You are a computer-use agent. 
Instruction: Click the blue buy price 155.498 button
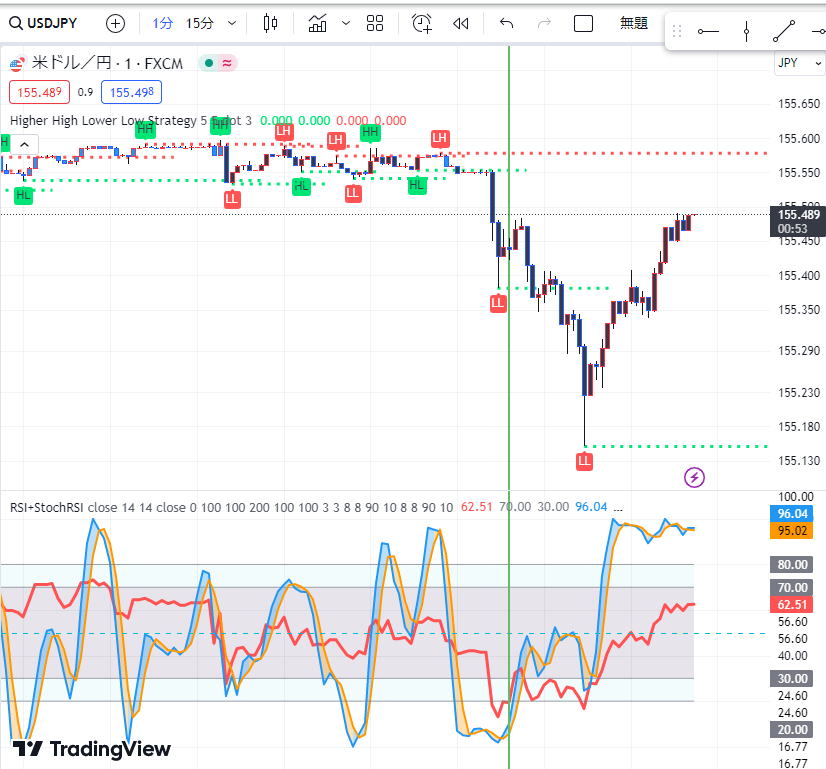131,92
